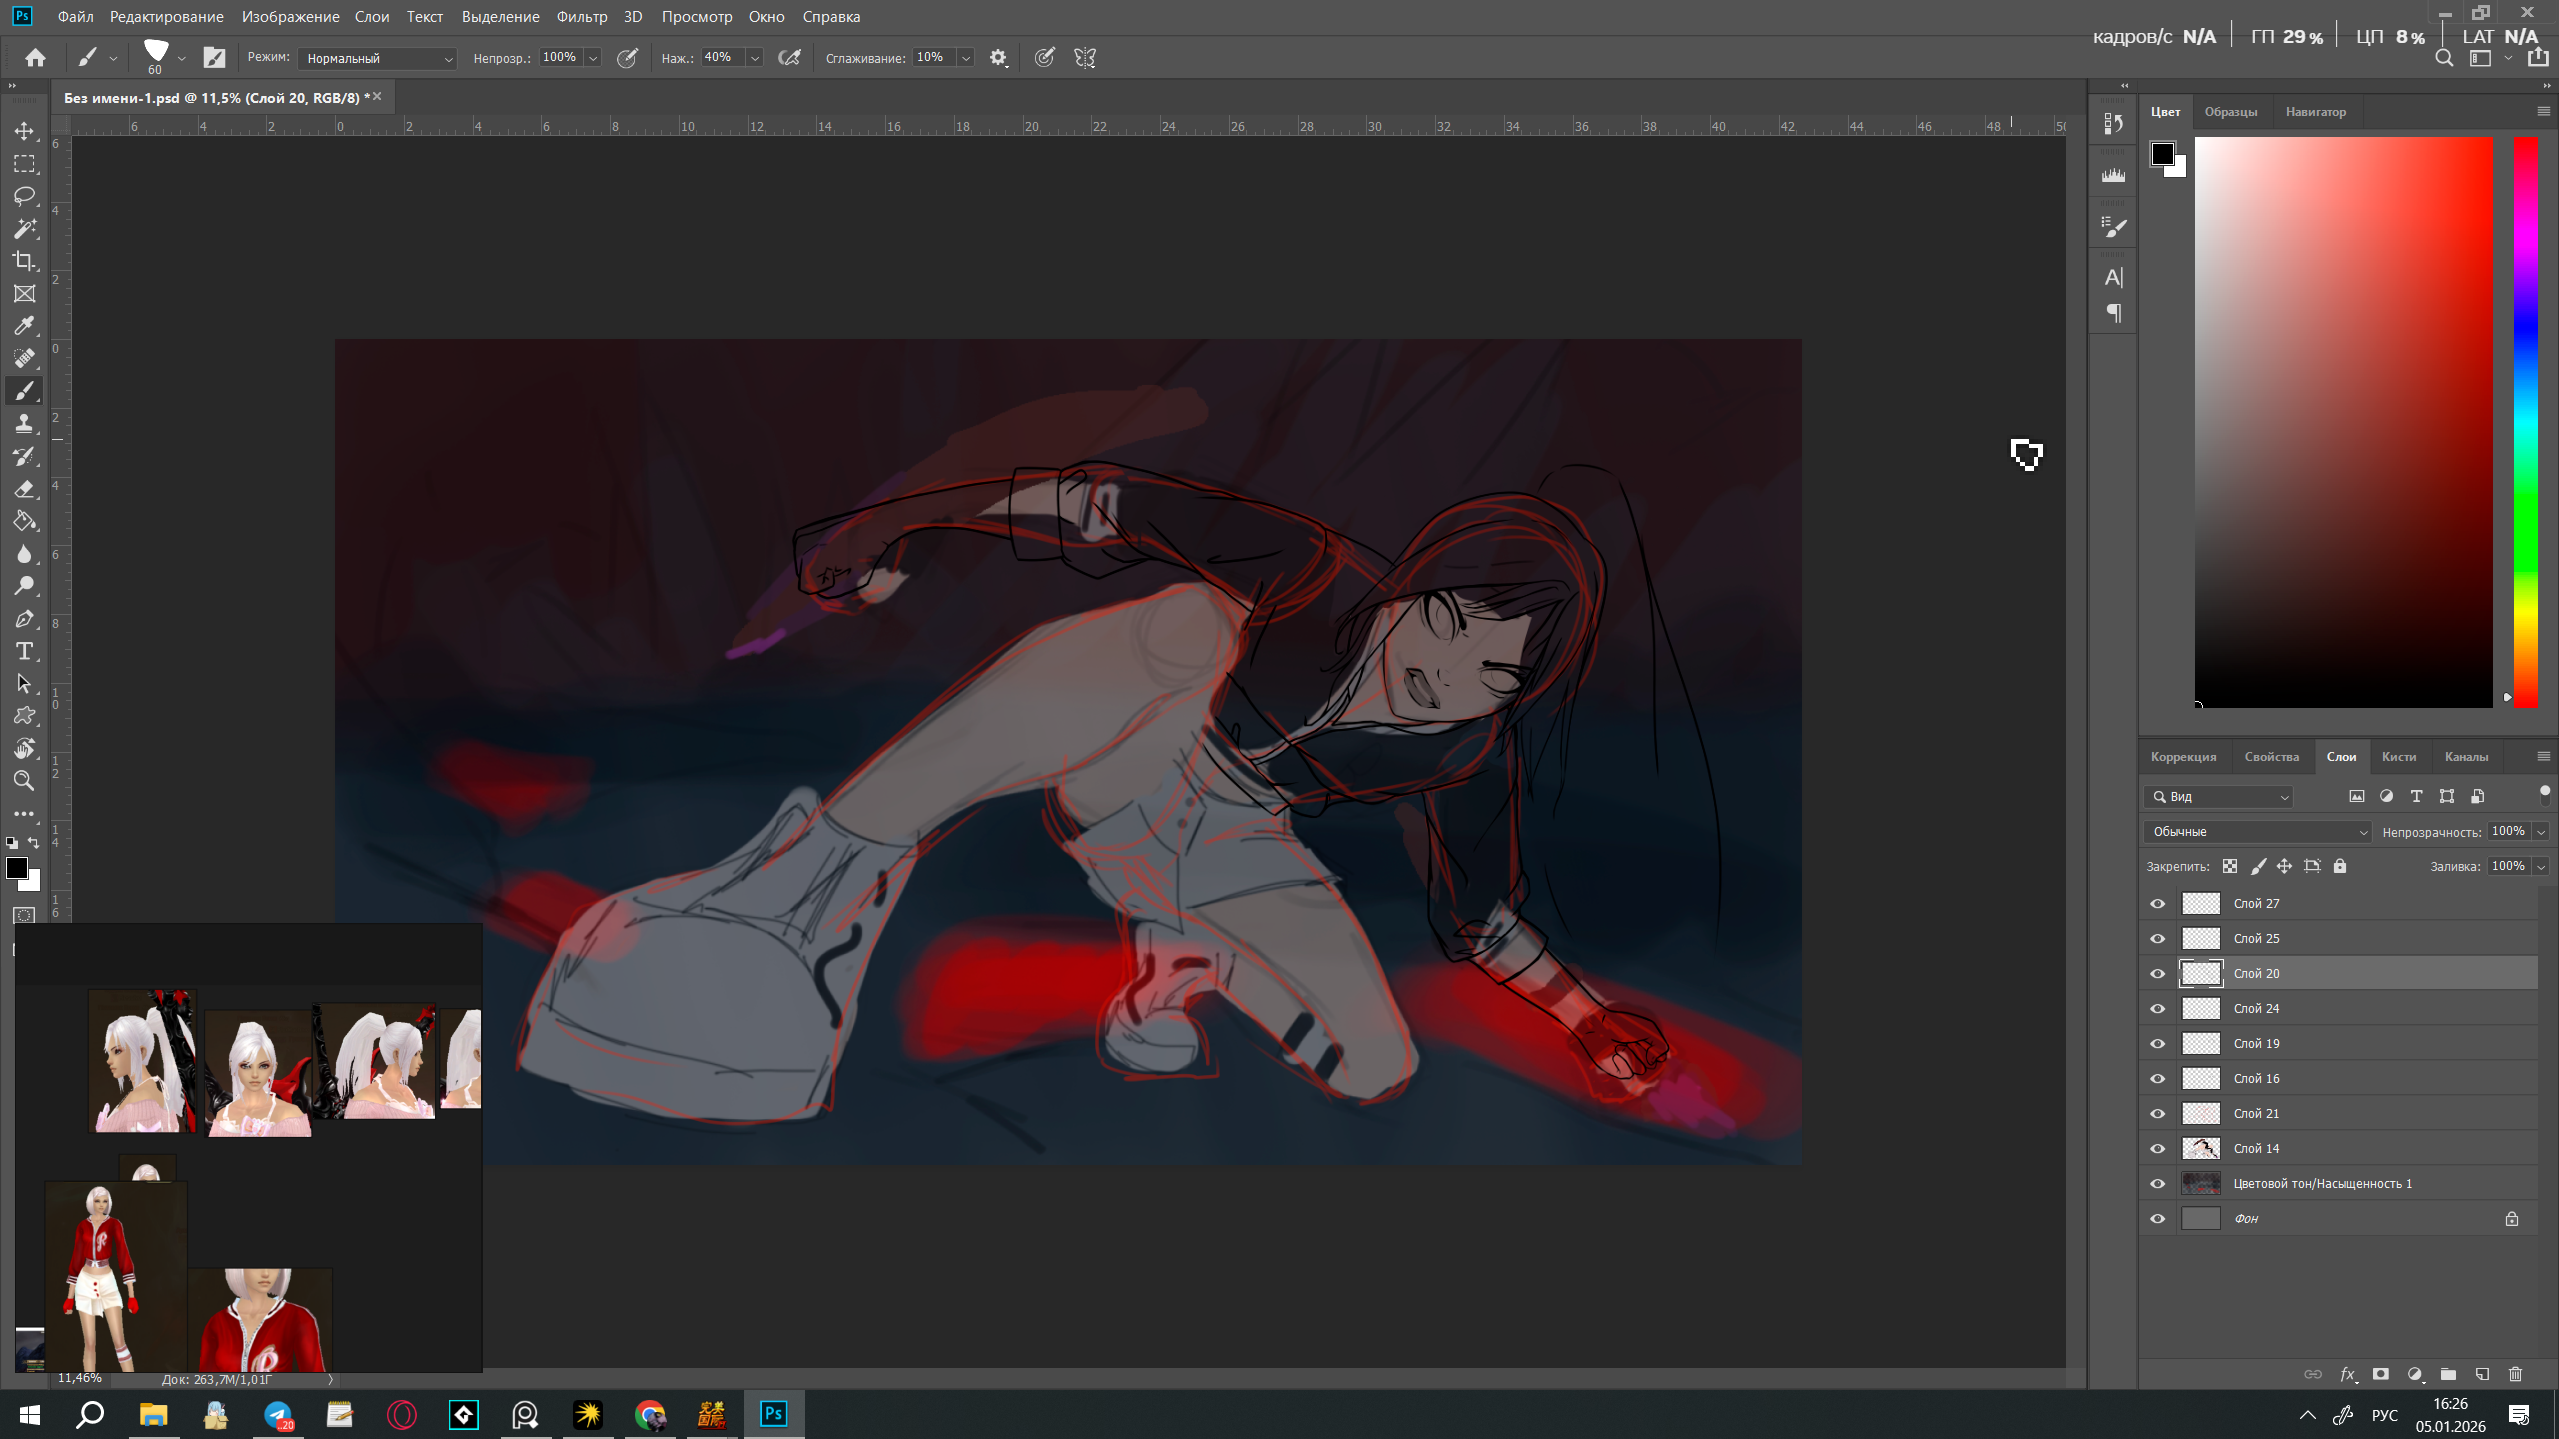Select the Horizontal Type tool
This screenshot has width=2559, height=1439.
point(25,652)
